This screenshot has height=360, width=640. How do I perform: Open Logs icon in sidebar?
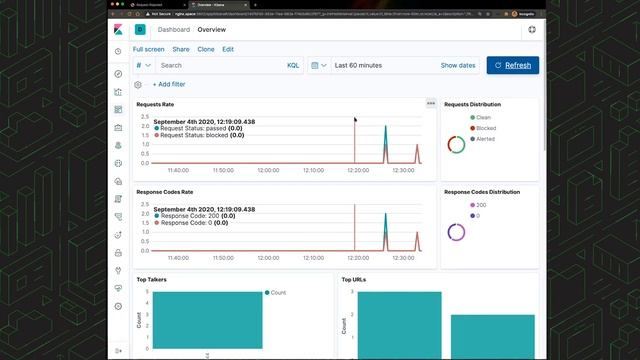[x=118, y=199]
